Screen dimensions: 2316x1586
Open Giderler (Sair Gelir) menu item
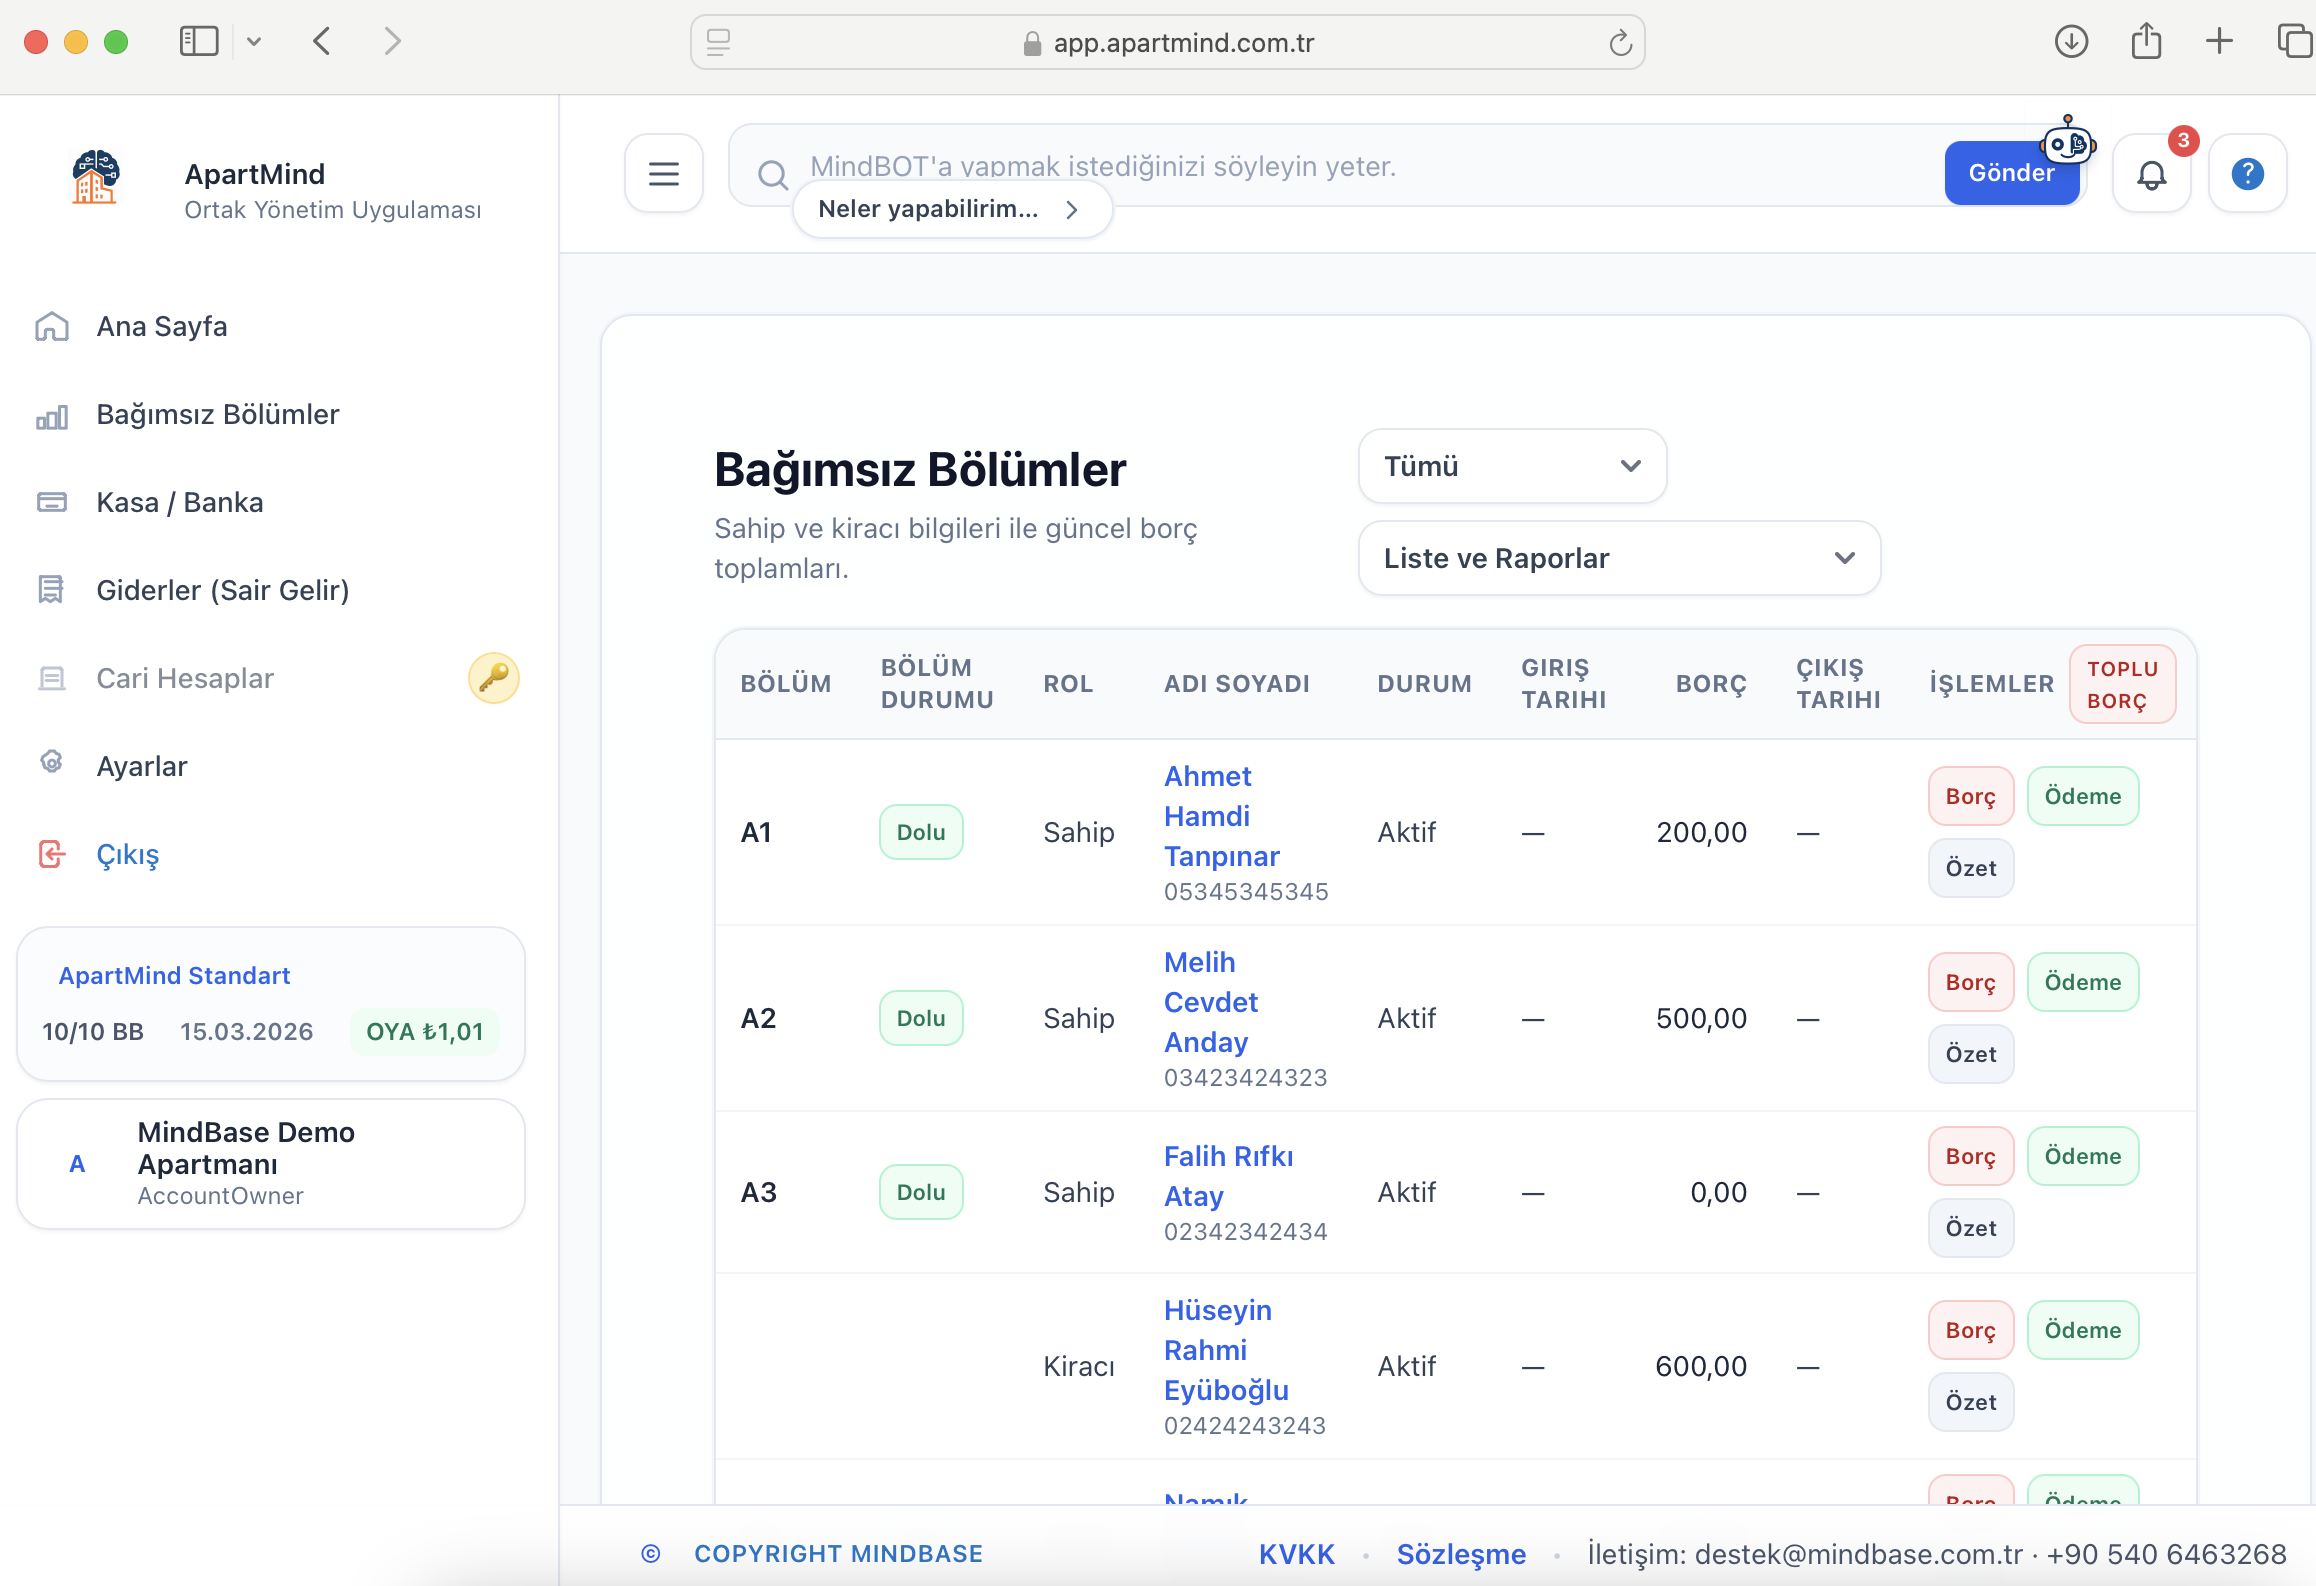(222, 590)
